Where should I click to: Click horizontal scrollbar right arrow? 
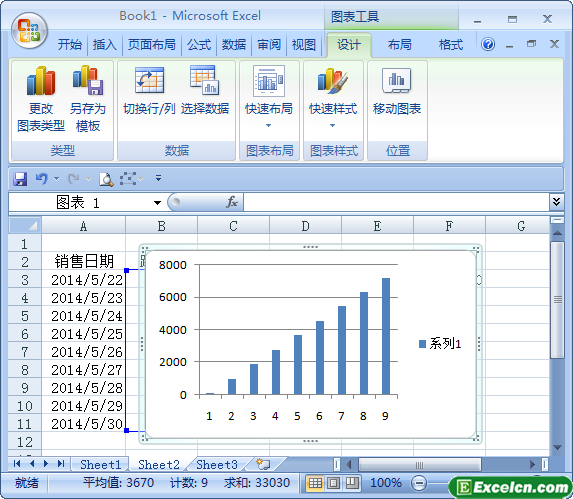[x=532, y=464]
